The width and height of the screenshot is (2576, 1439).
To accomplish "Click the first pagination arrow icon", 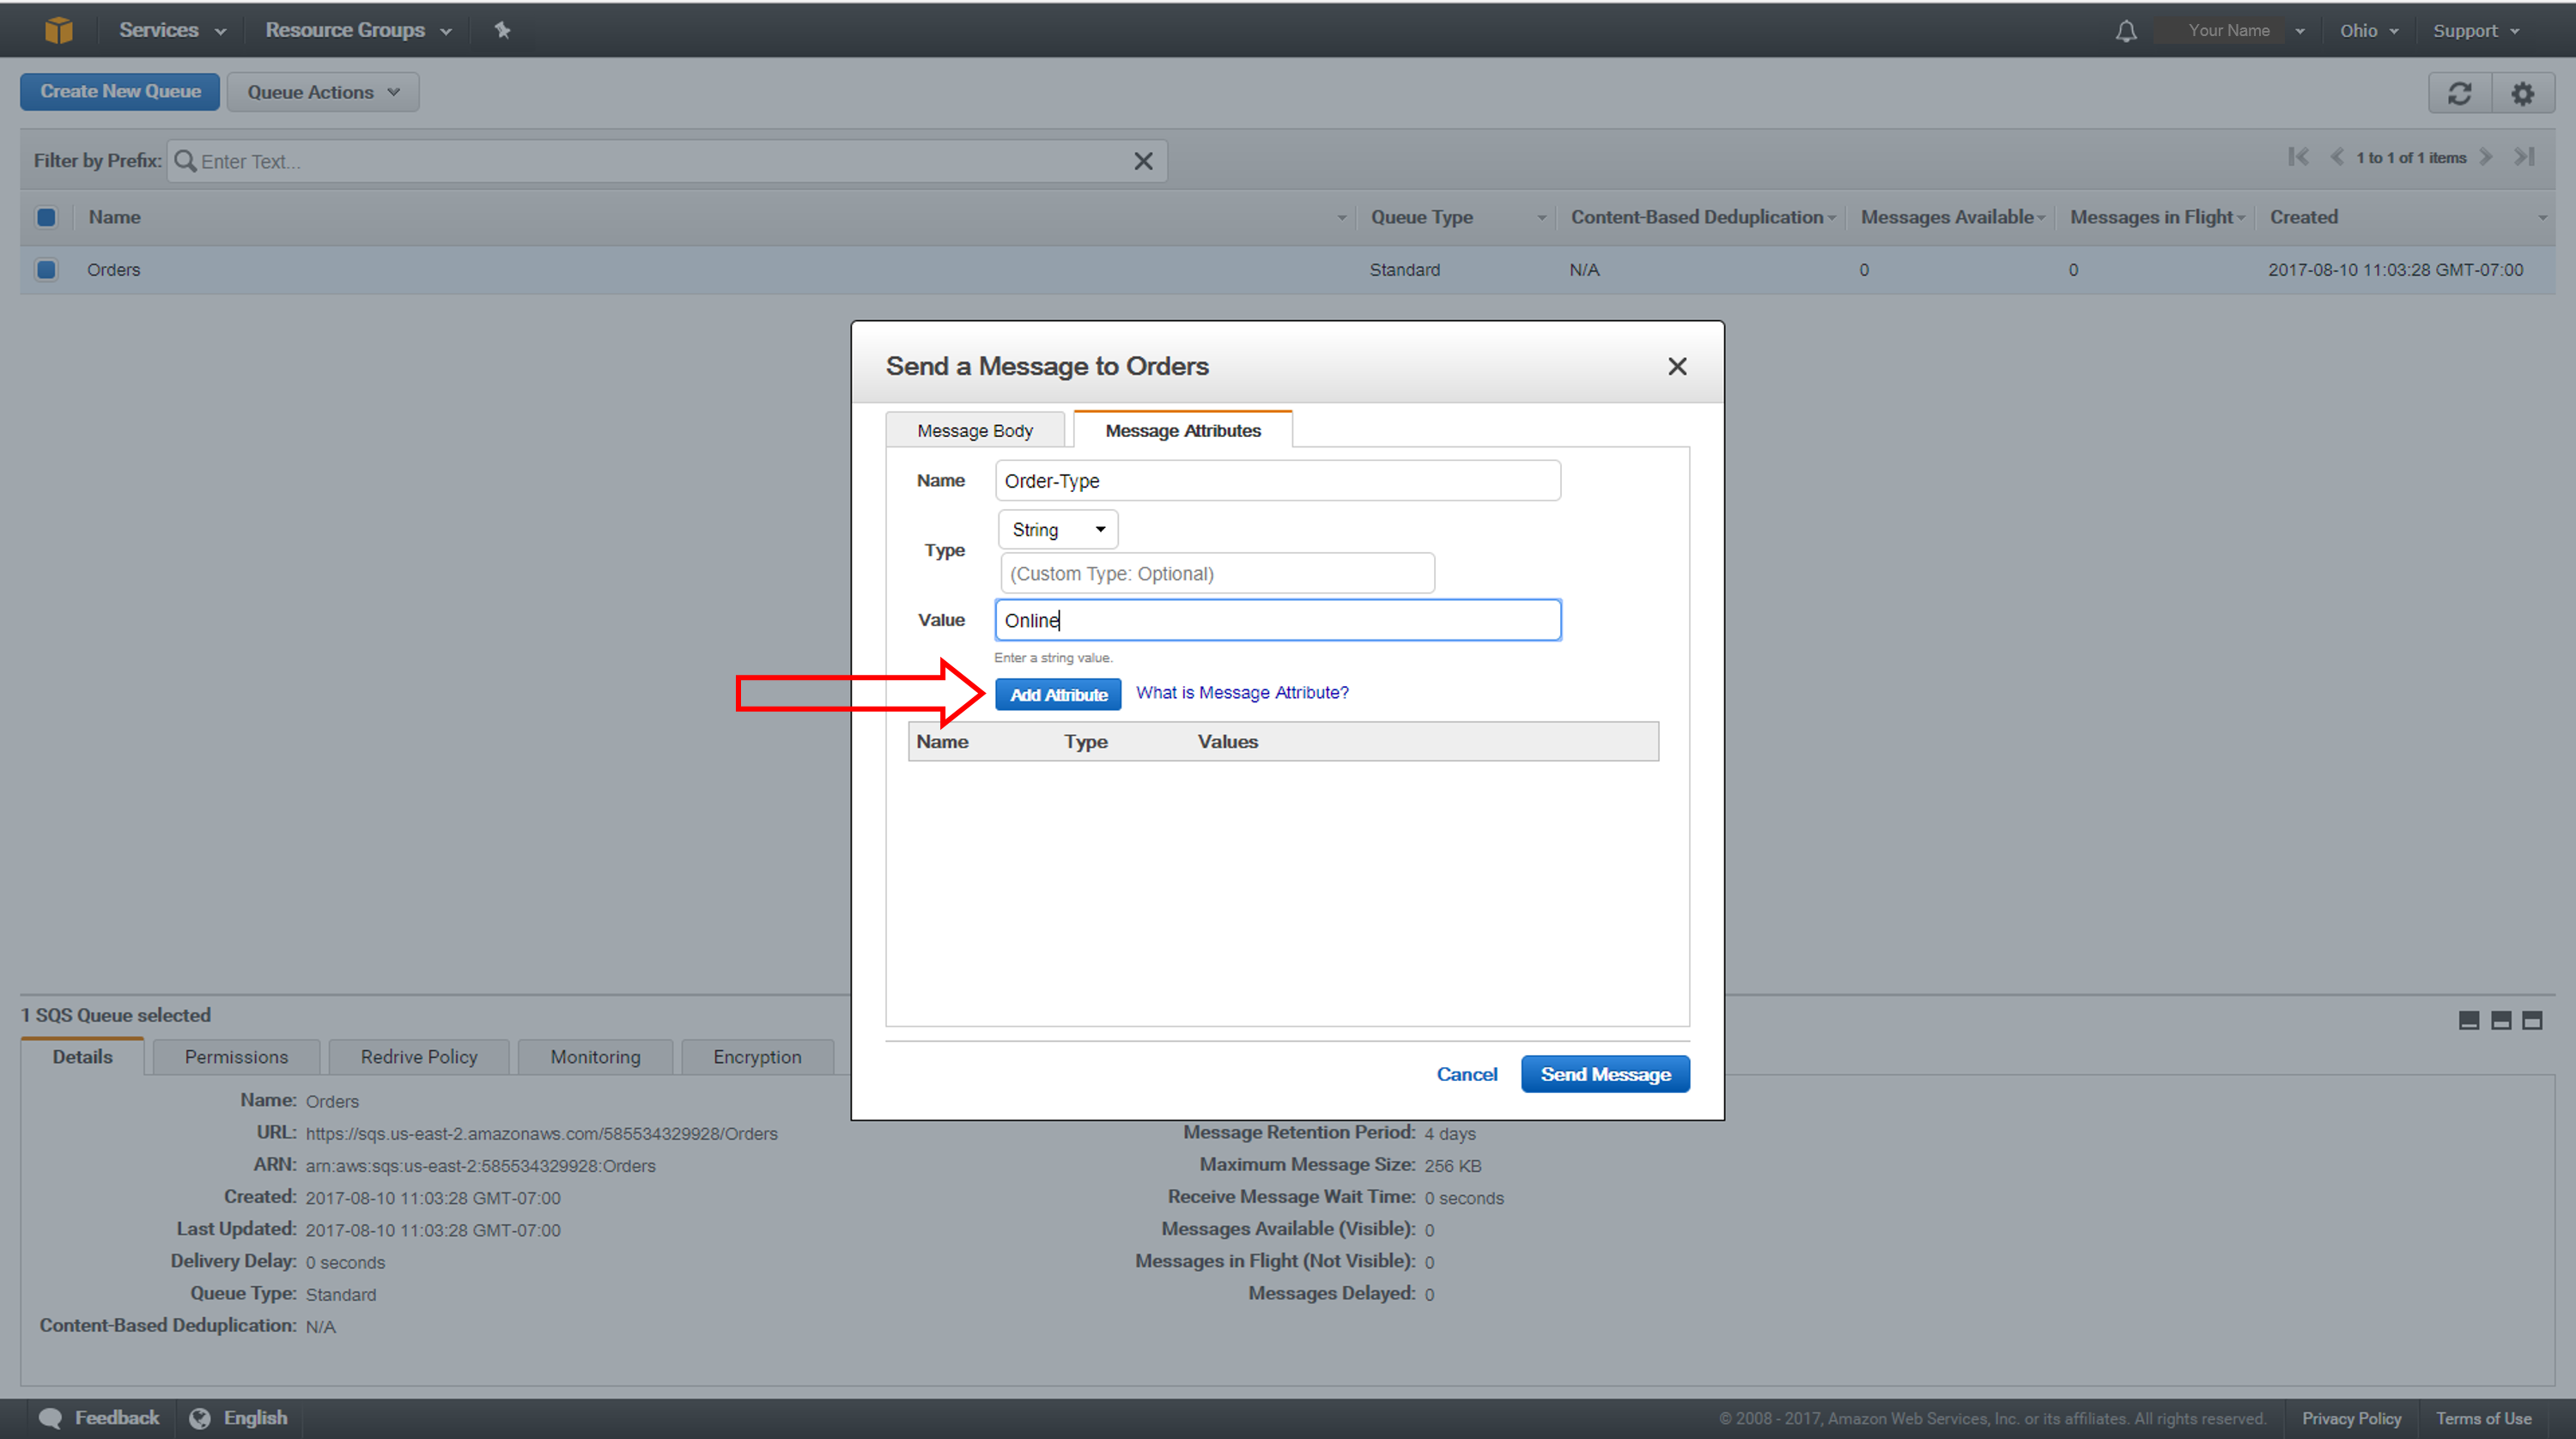I will click(x=2294, y=160).
